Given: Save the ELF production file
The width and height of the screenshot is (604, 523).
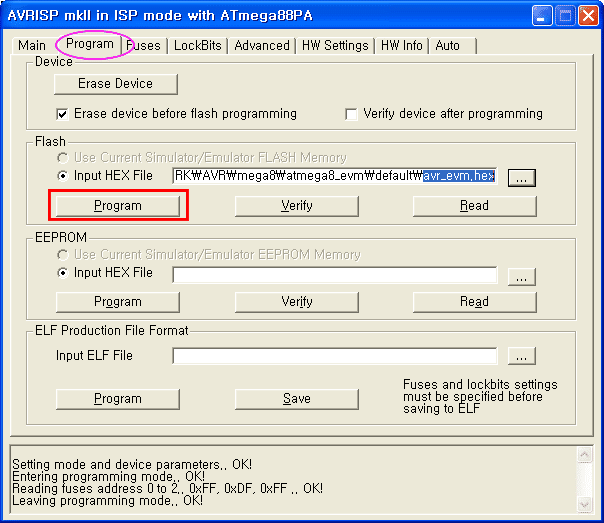Looking at the screenshot, I should coord(297,399).
